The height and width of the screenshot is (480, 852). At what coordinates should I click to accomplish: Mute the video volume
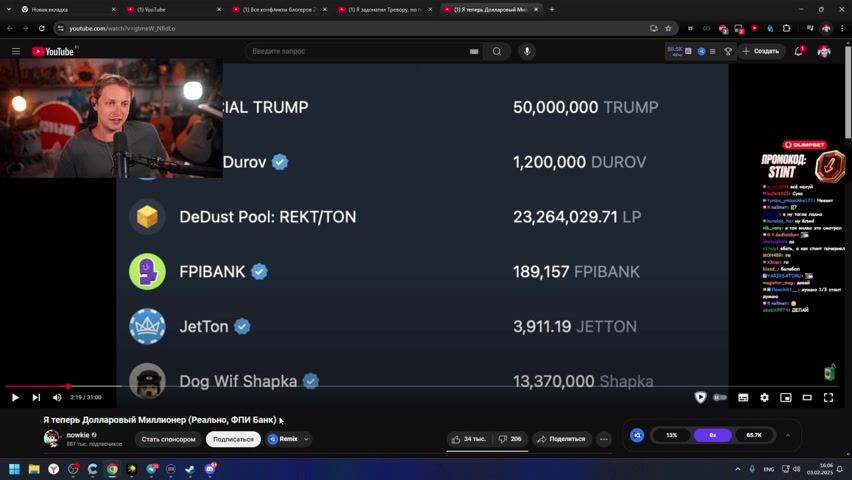pos(57,397)
